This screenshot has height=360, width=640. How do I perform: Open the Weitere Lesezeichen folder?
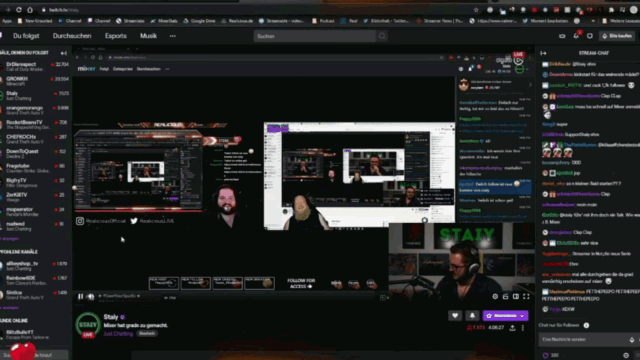coord(621,21)
